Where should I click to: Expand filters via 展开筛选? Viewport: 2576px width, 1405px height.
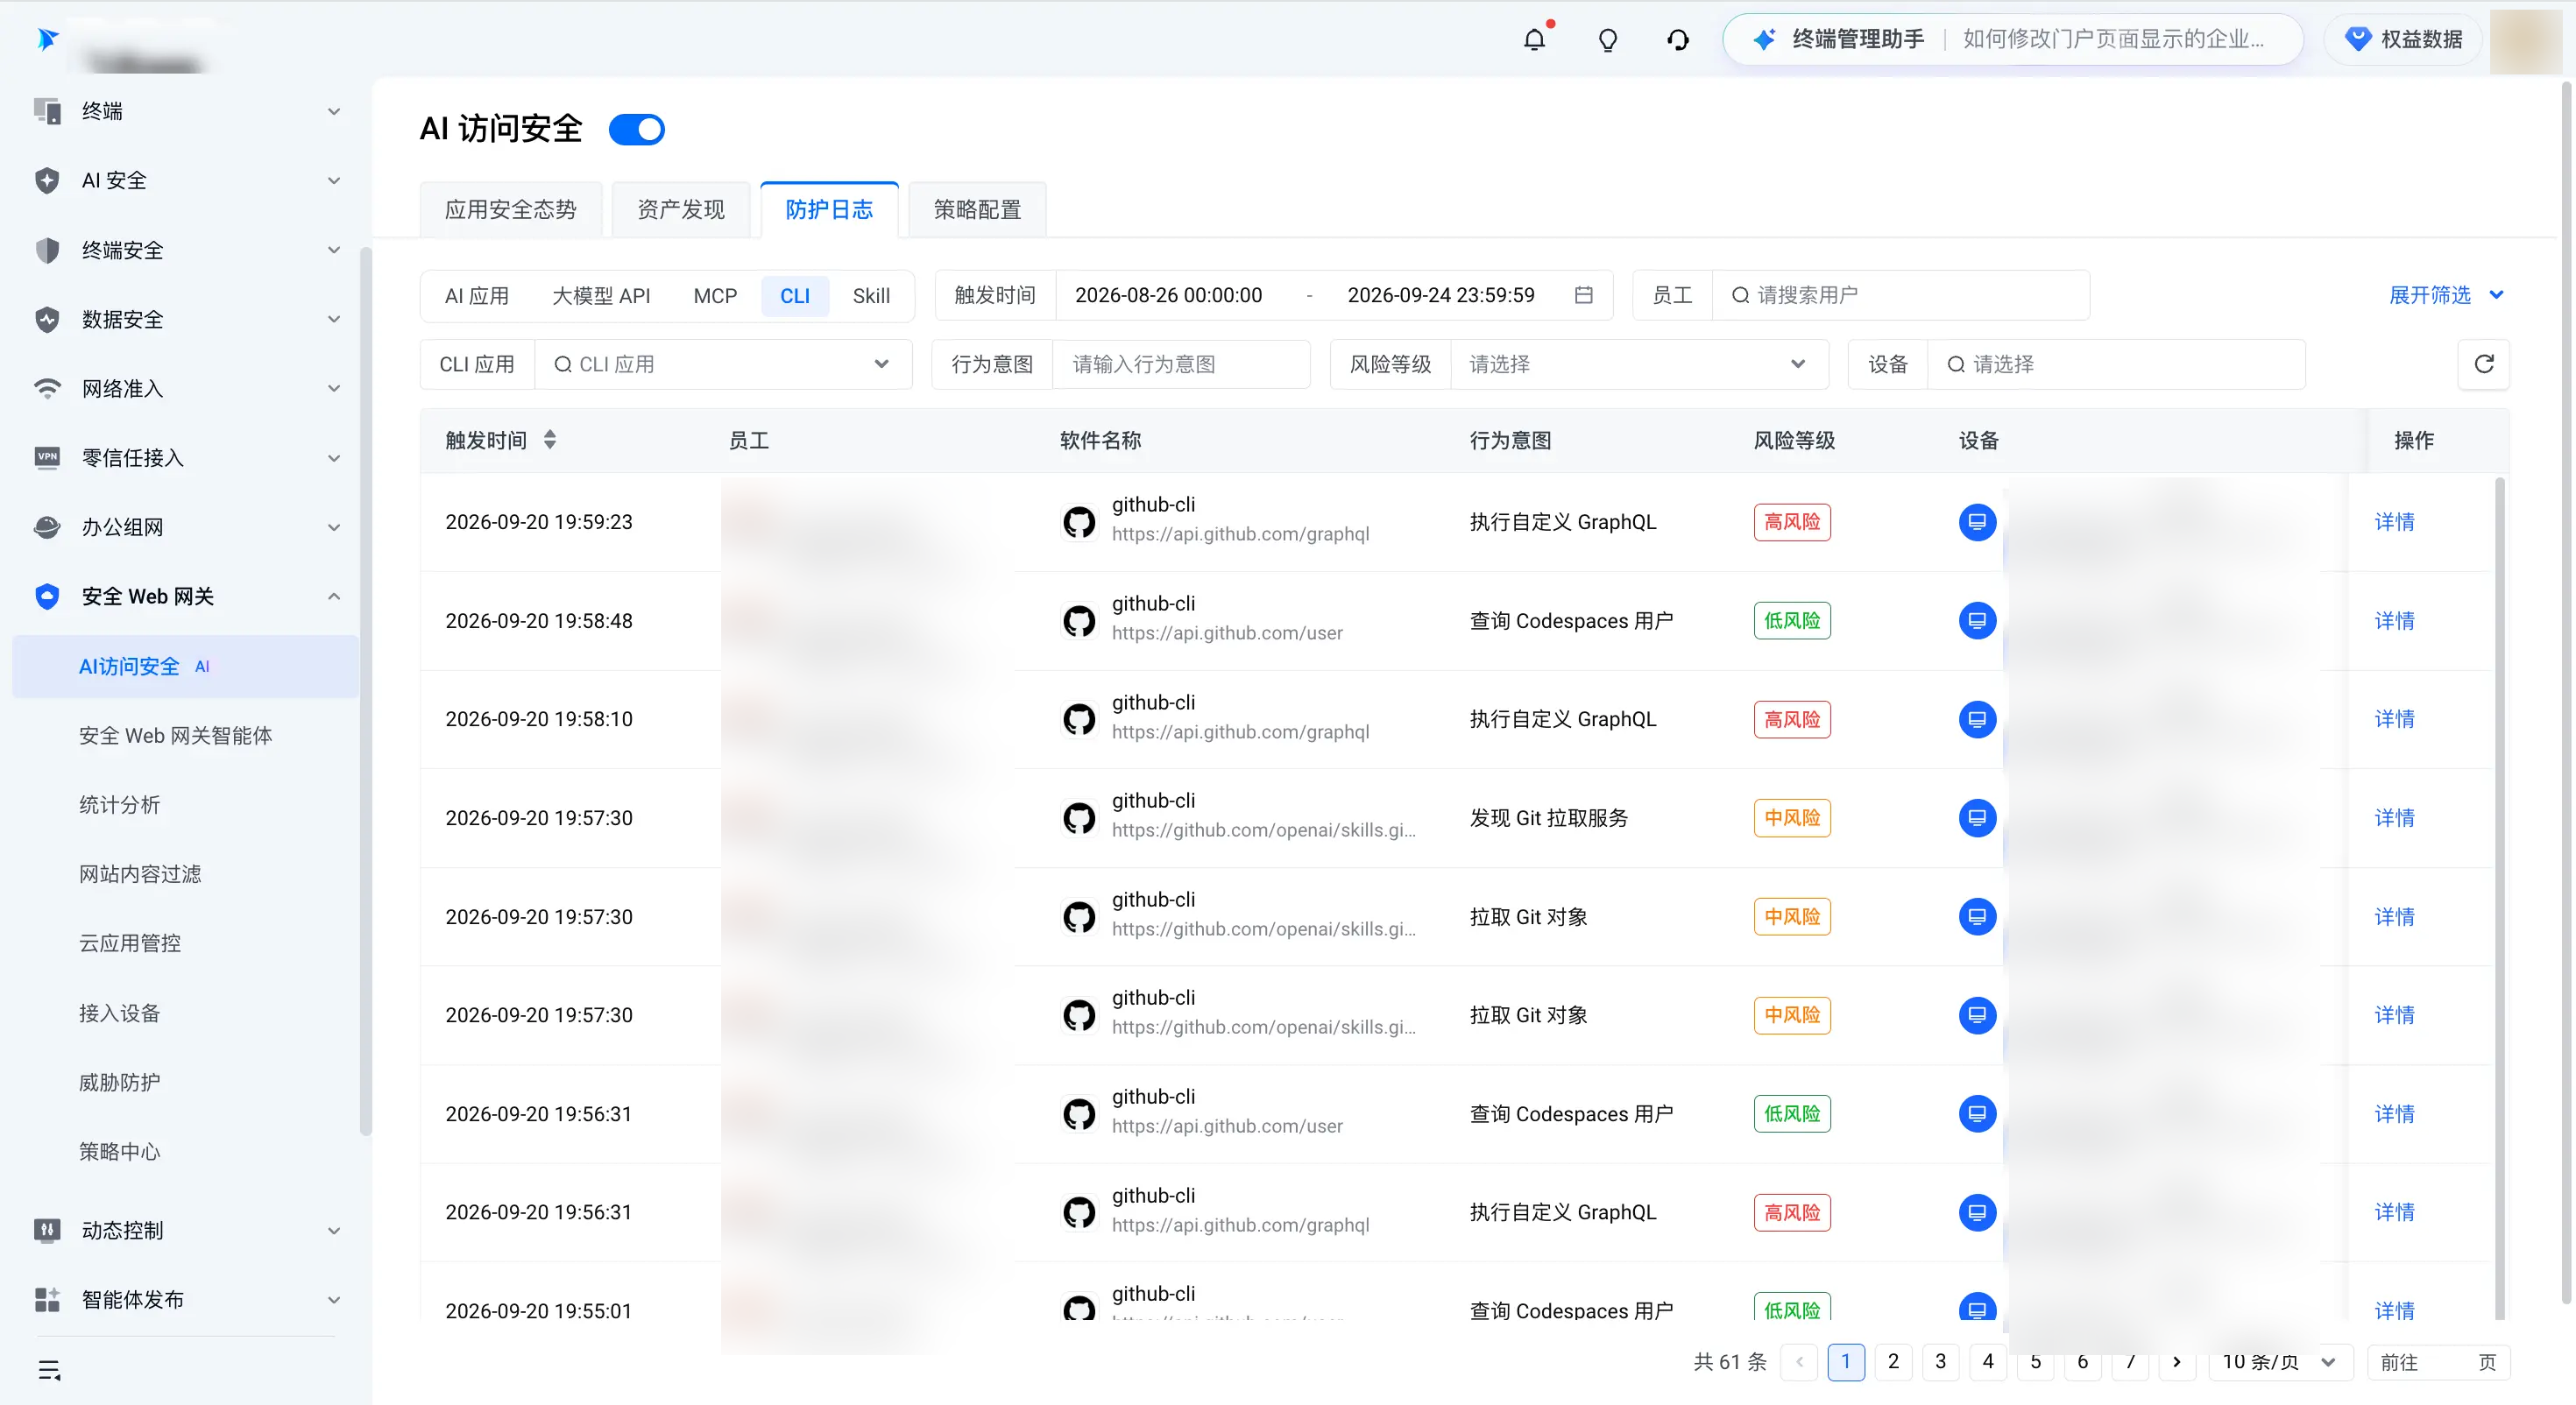[x=2446, y=295]
